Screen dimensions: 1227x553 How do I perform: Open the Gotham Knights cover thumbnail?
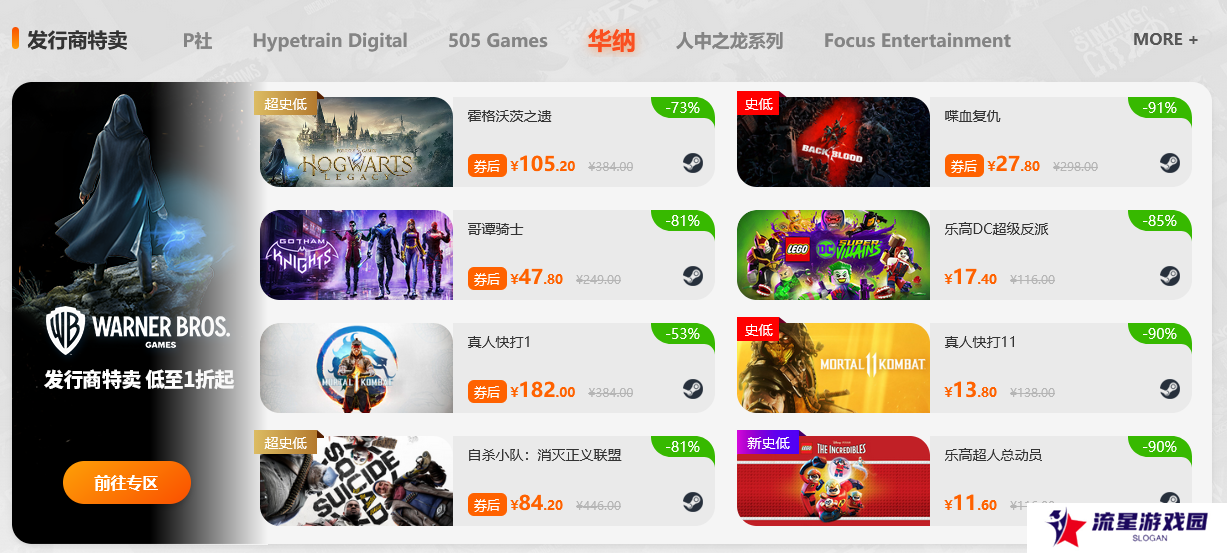357,255
